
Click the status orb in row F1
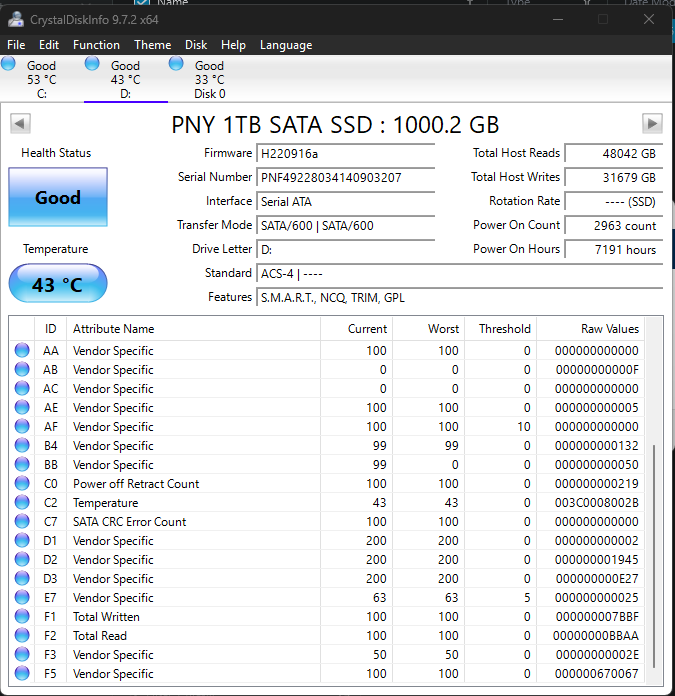click(x=22, y=617)
